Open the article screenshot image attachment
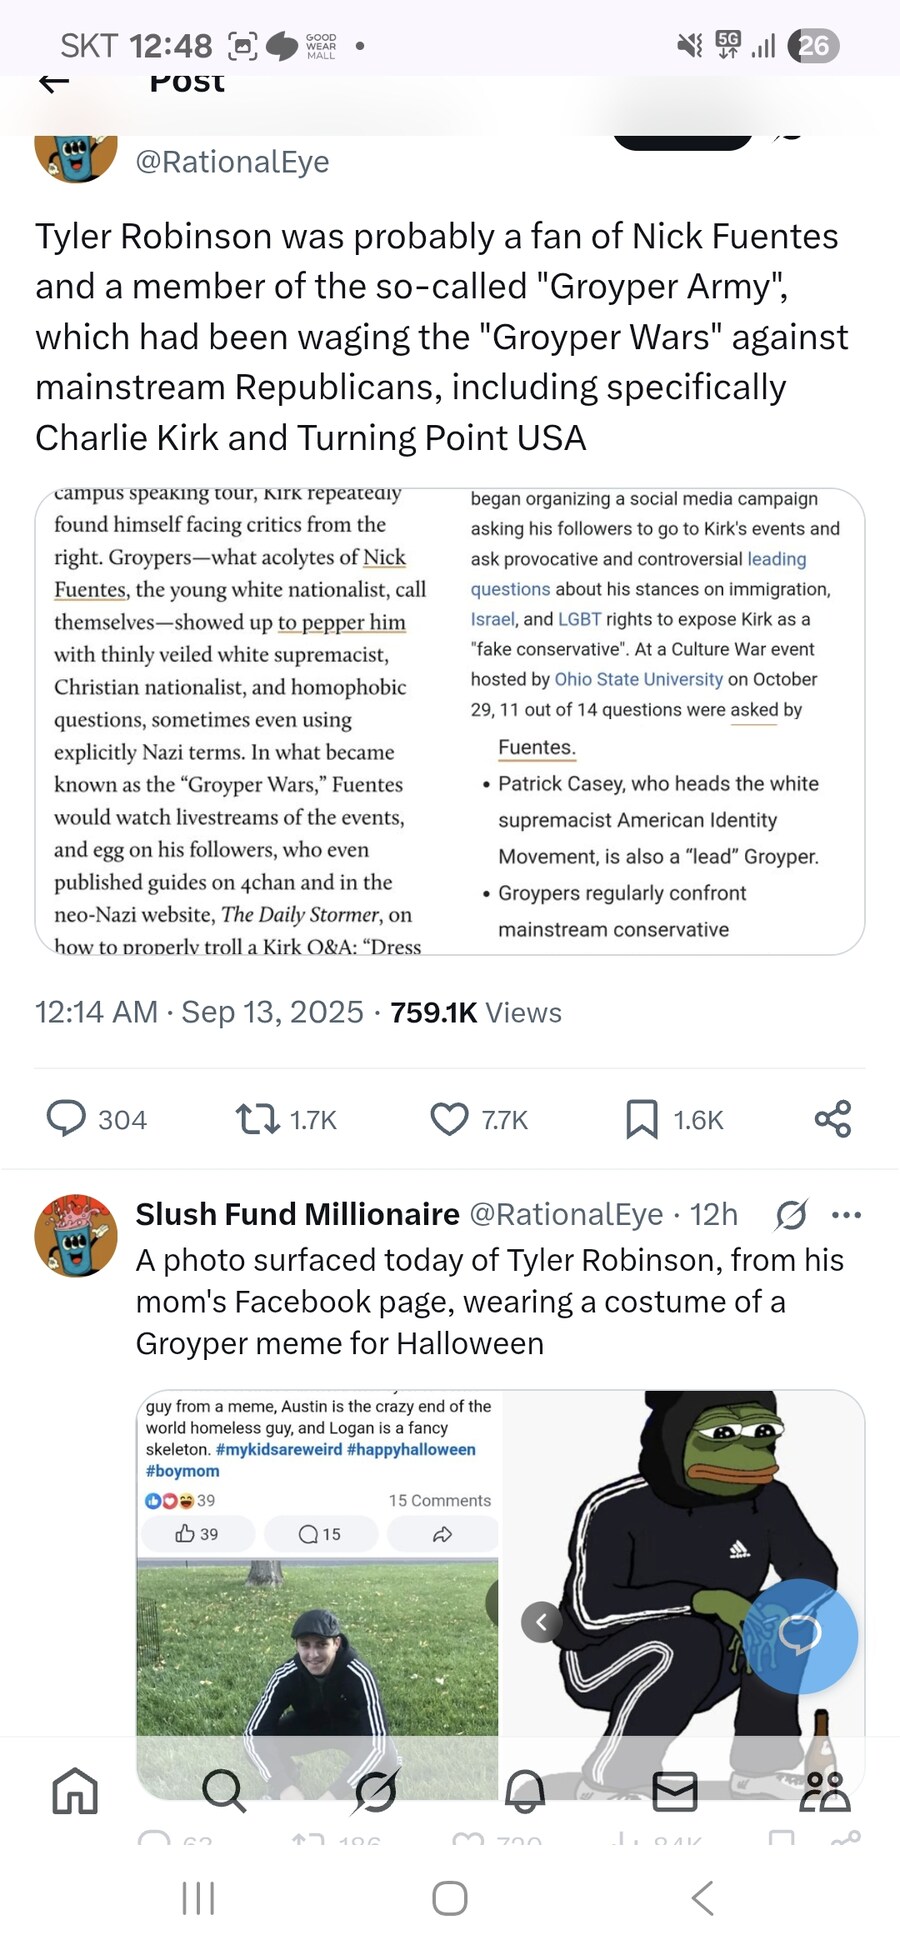This screenshot has width=900, height=1950. [450, 721]
